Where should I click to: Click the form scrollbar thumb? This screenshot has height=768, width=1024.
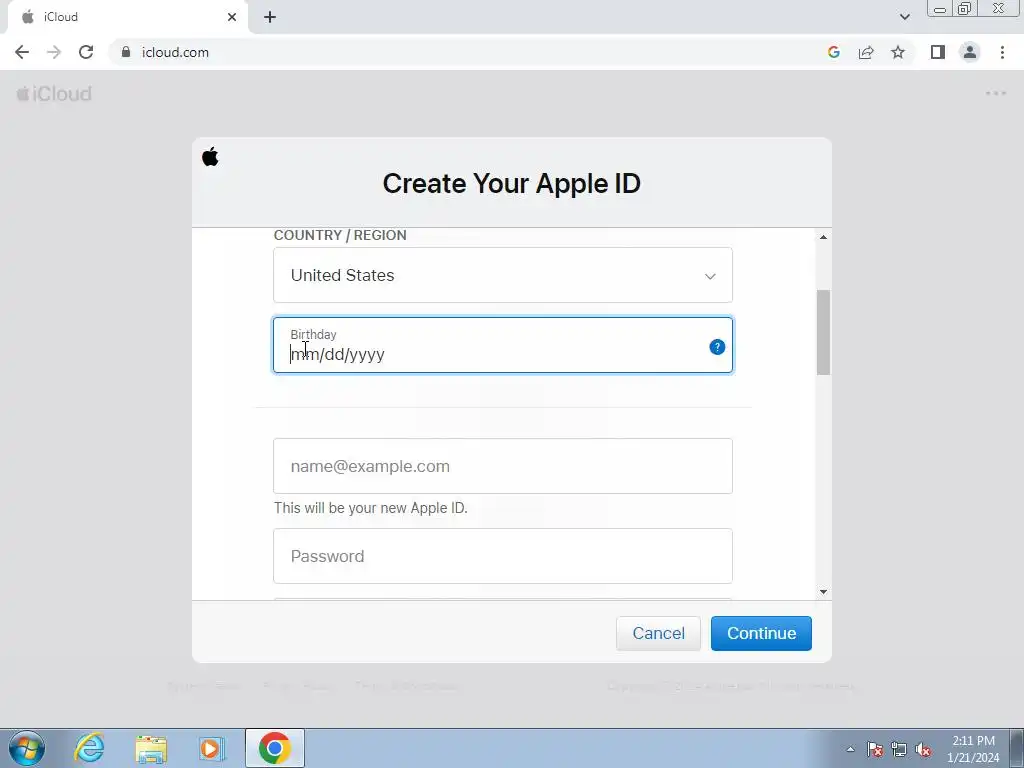(823, 332)
